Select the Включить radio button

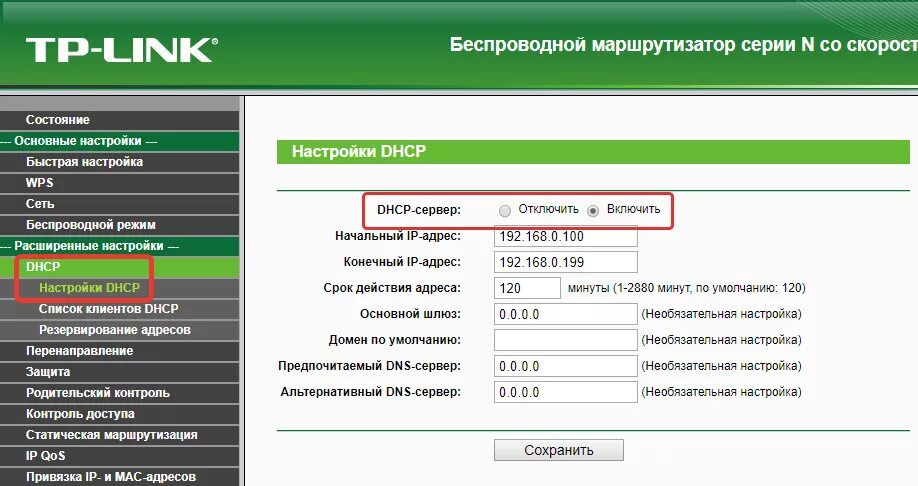[593, 211]
